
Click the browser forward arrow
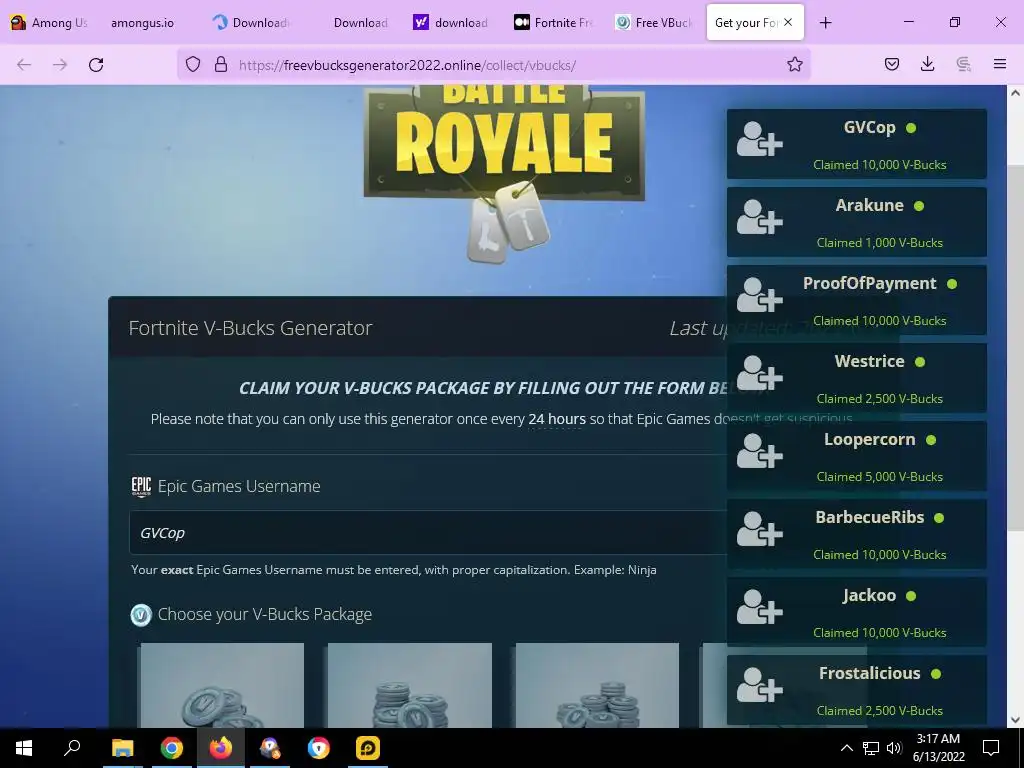pos(60,64)
